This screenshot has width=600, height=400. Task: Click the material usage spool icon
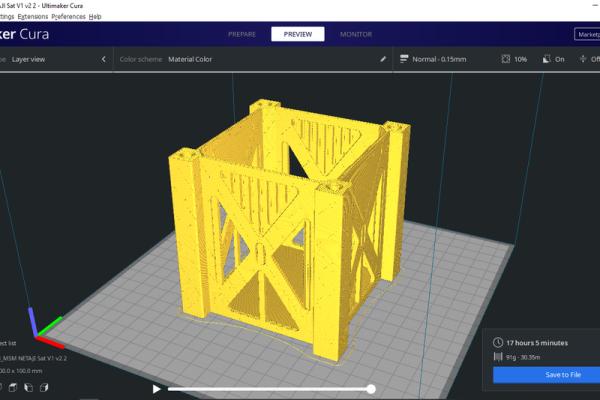coord(498,357)
